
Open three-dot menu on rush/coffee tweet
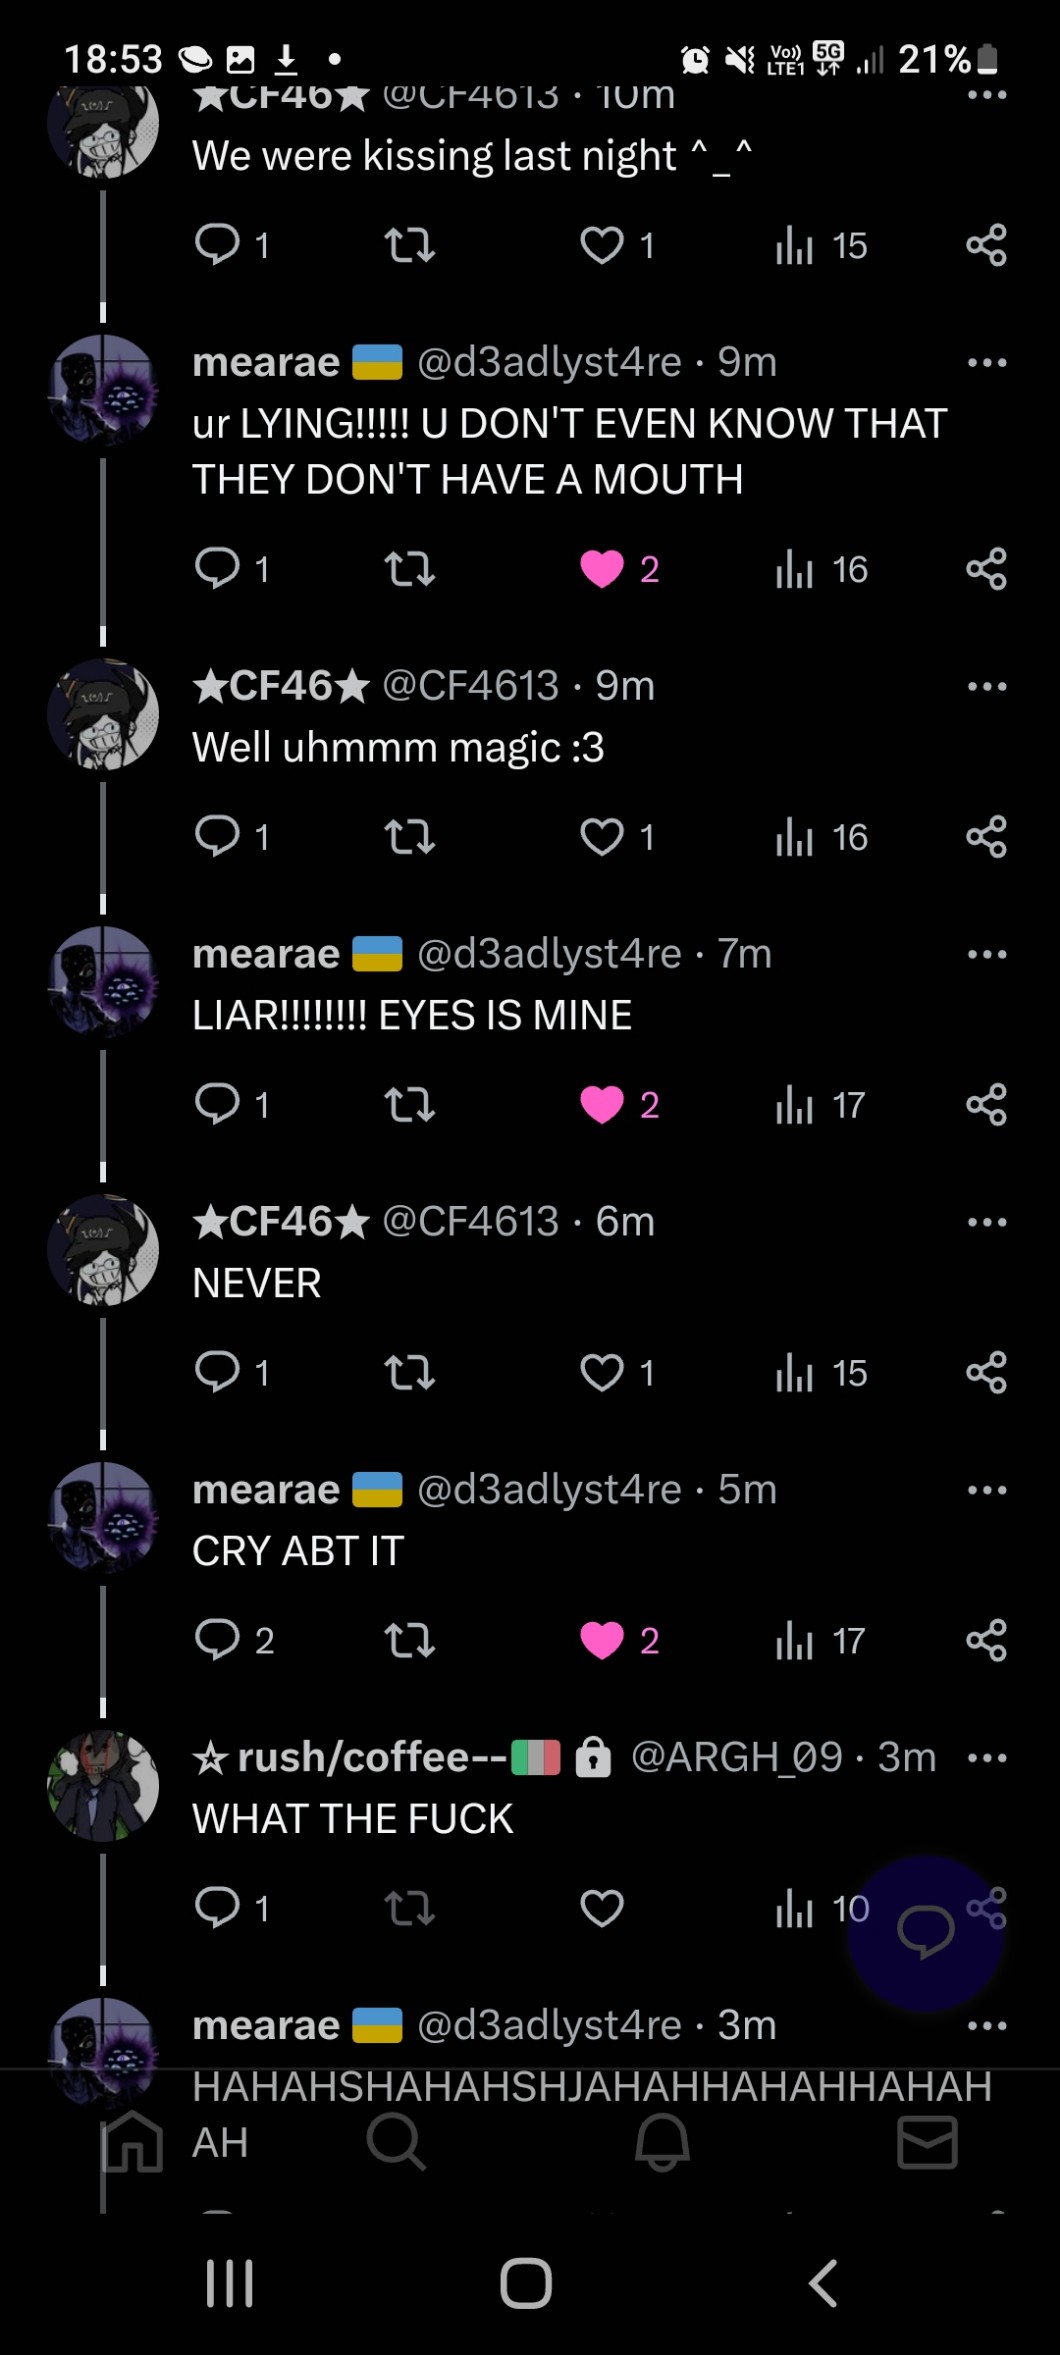tap(987, 1758)
